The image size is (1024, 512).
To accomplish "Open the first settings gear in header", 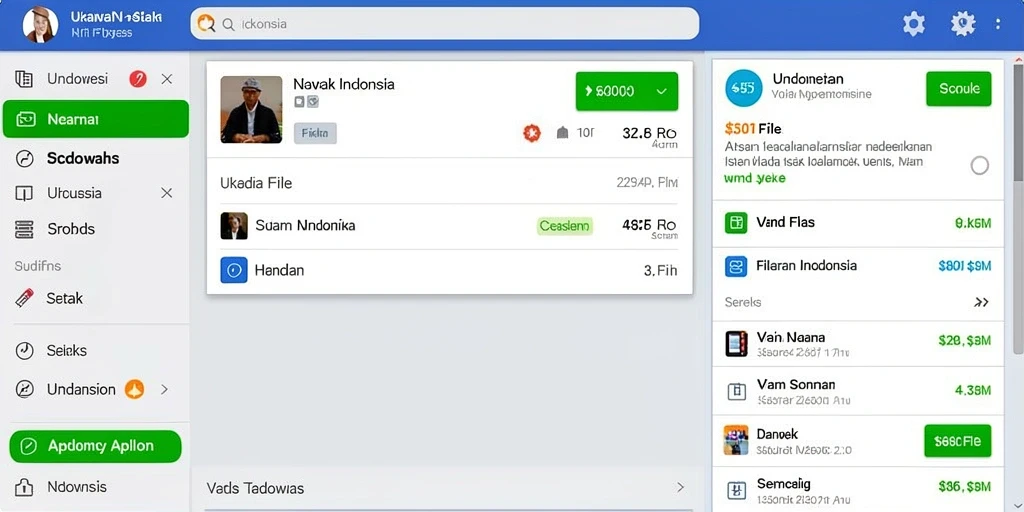I will (x=914, y=24).
